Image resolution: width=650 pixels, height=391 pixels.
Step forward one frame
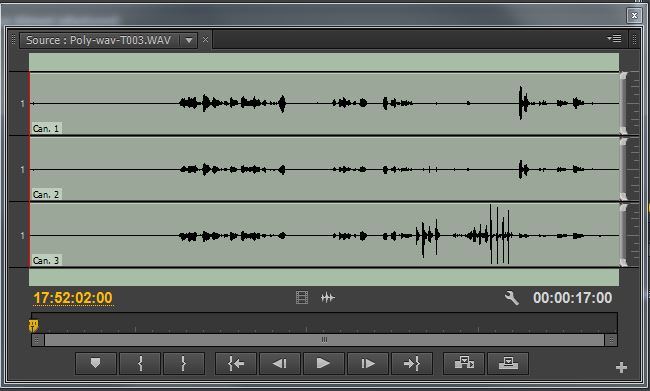point(368,364)
